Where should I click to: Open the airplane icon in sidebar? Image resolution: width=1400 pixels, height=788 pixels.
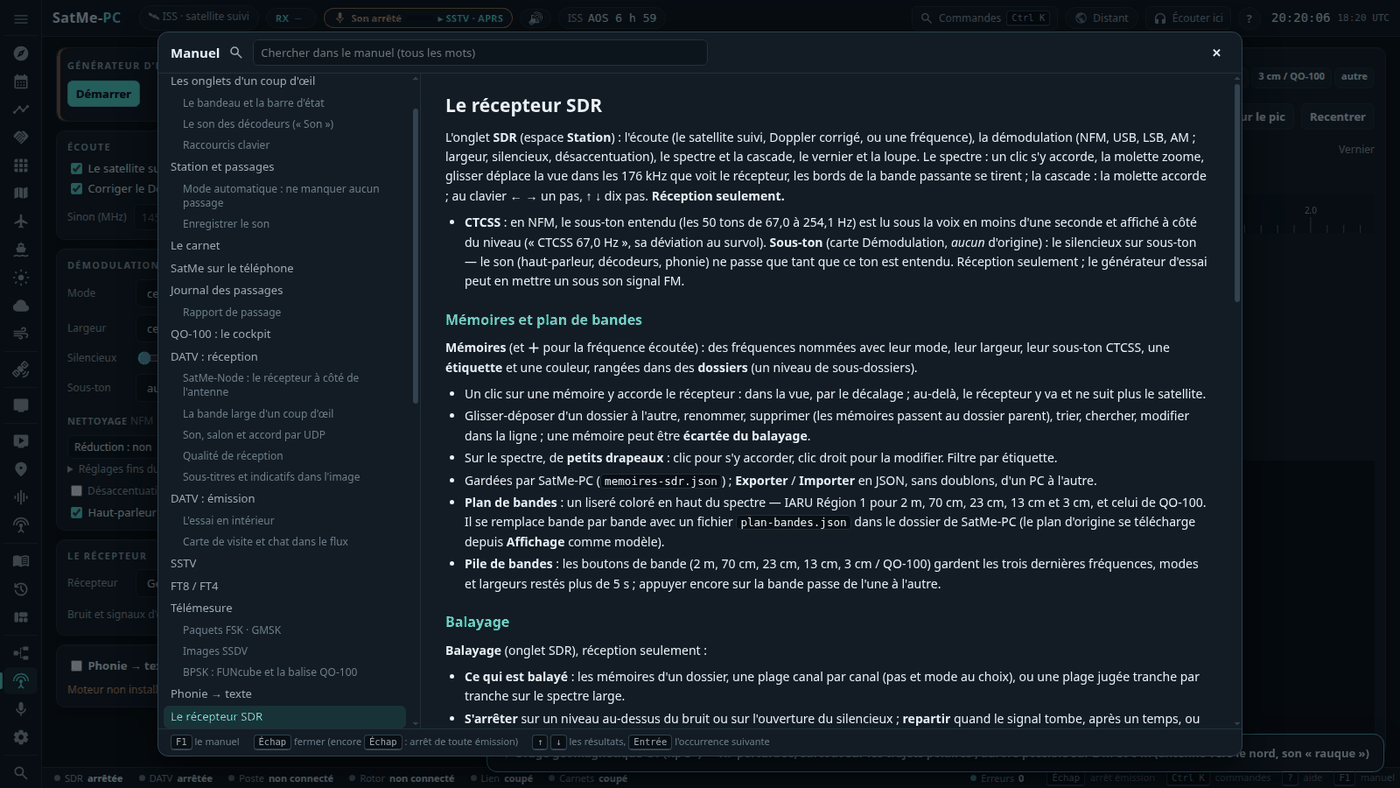(21, 221)
